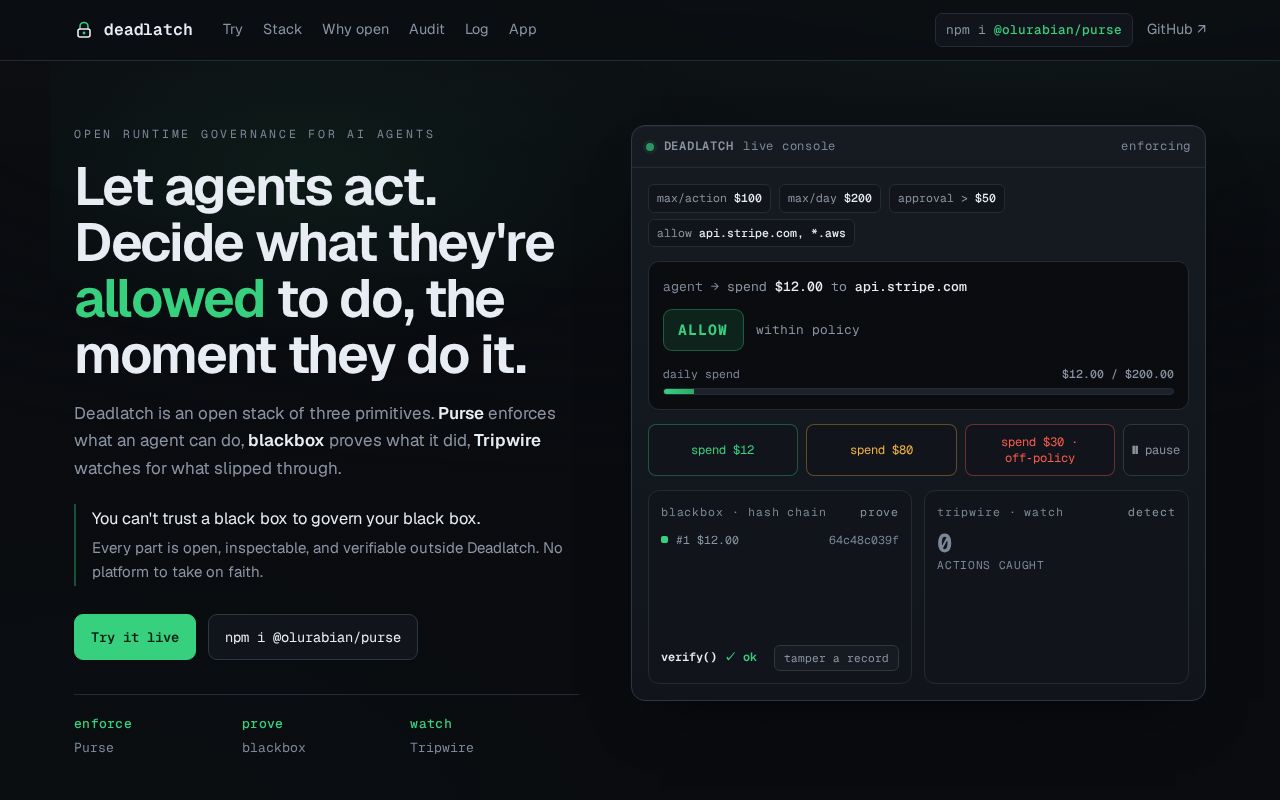This screenshot has width=1280, height=800.
Task: Click the watch Tripwire item
Action: [442, 735]
